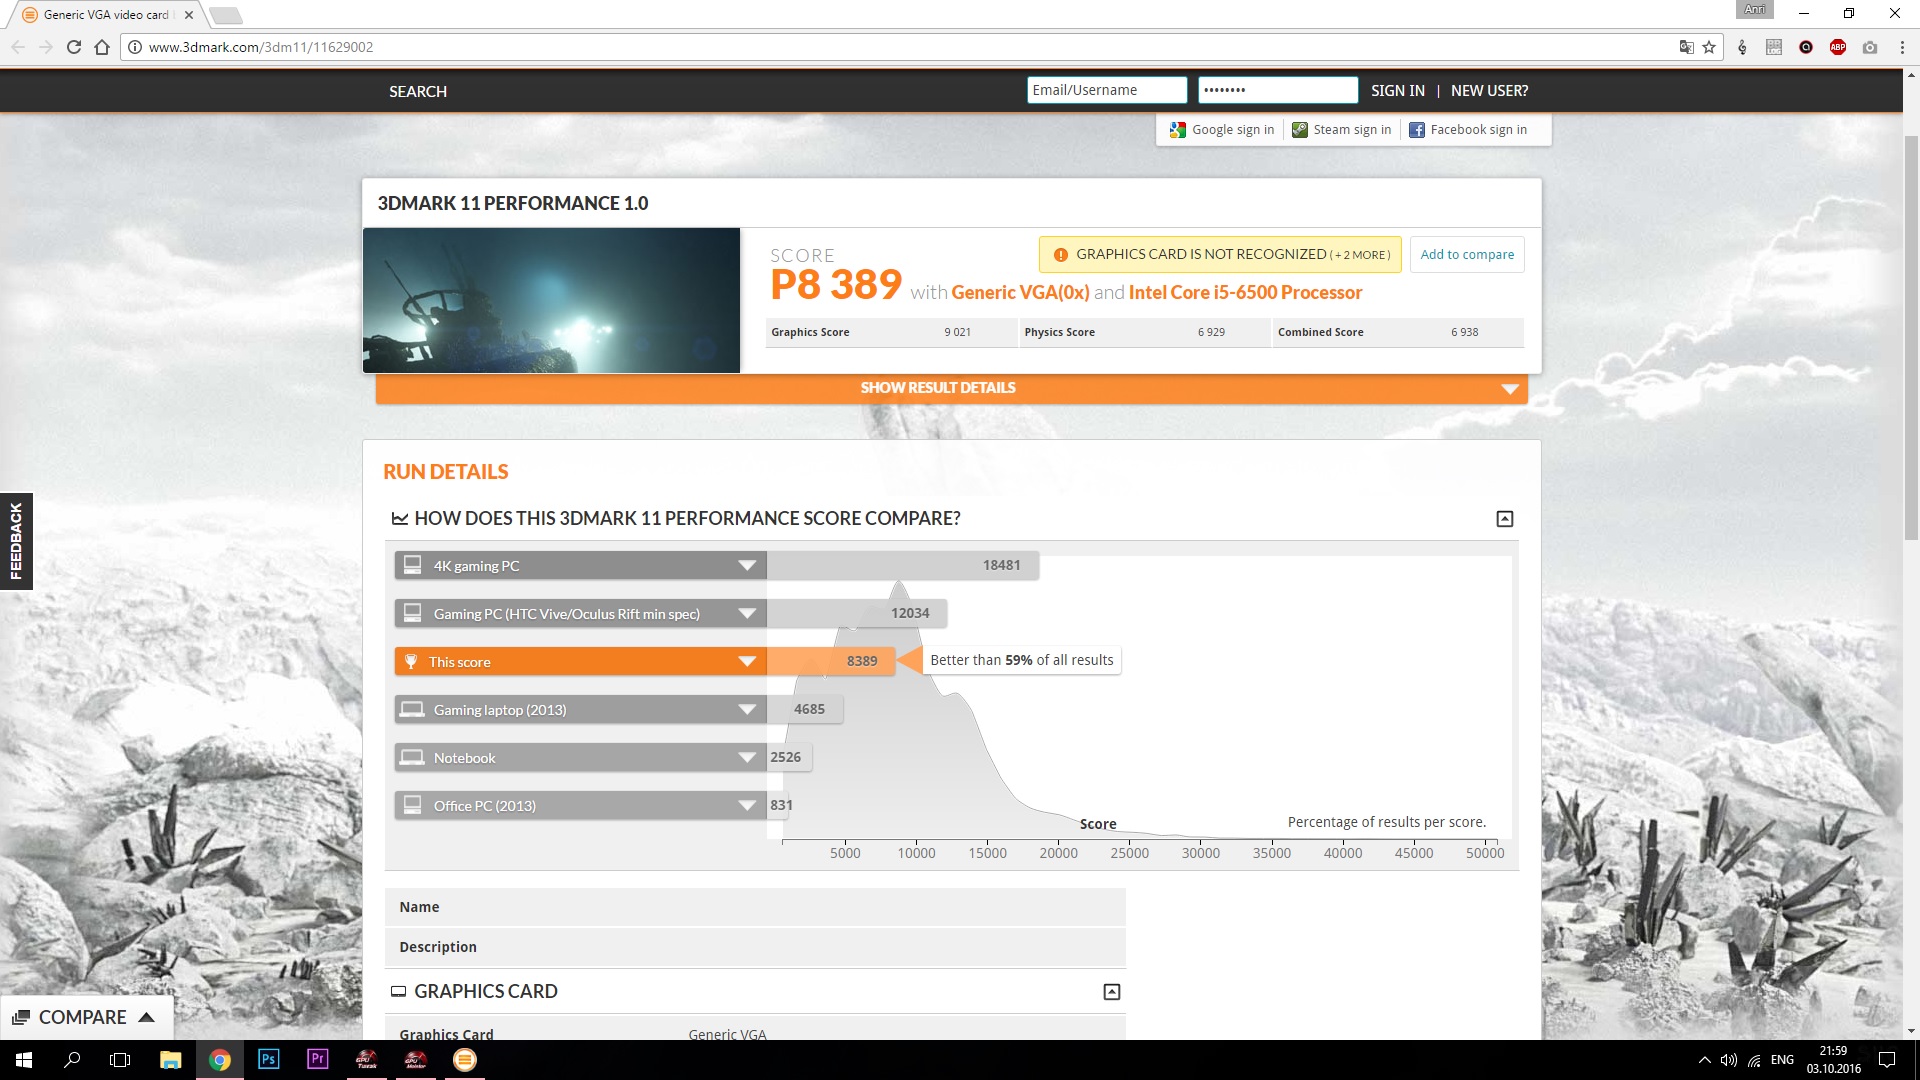This screenshot has width=1920, height=1080.
Task: Click the home icon in Chrome toolbar
Action: coord(101,47)
